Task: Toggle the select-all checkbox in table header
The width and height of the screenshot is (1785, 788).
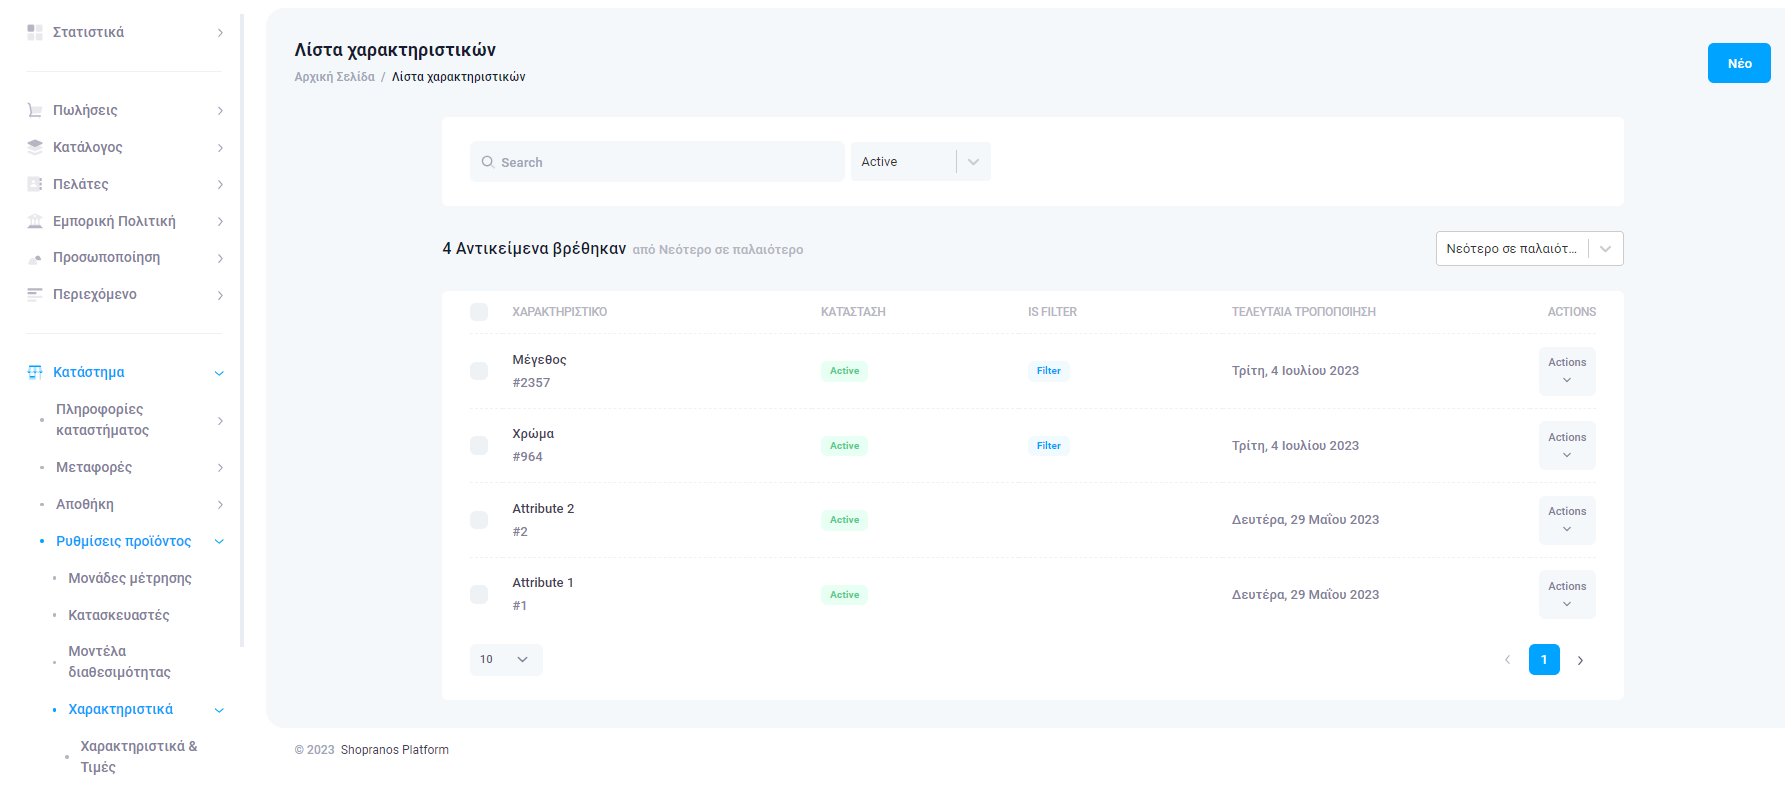Action: [x=479, y=312]
